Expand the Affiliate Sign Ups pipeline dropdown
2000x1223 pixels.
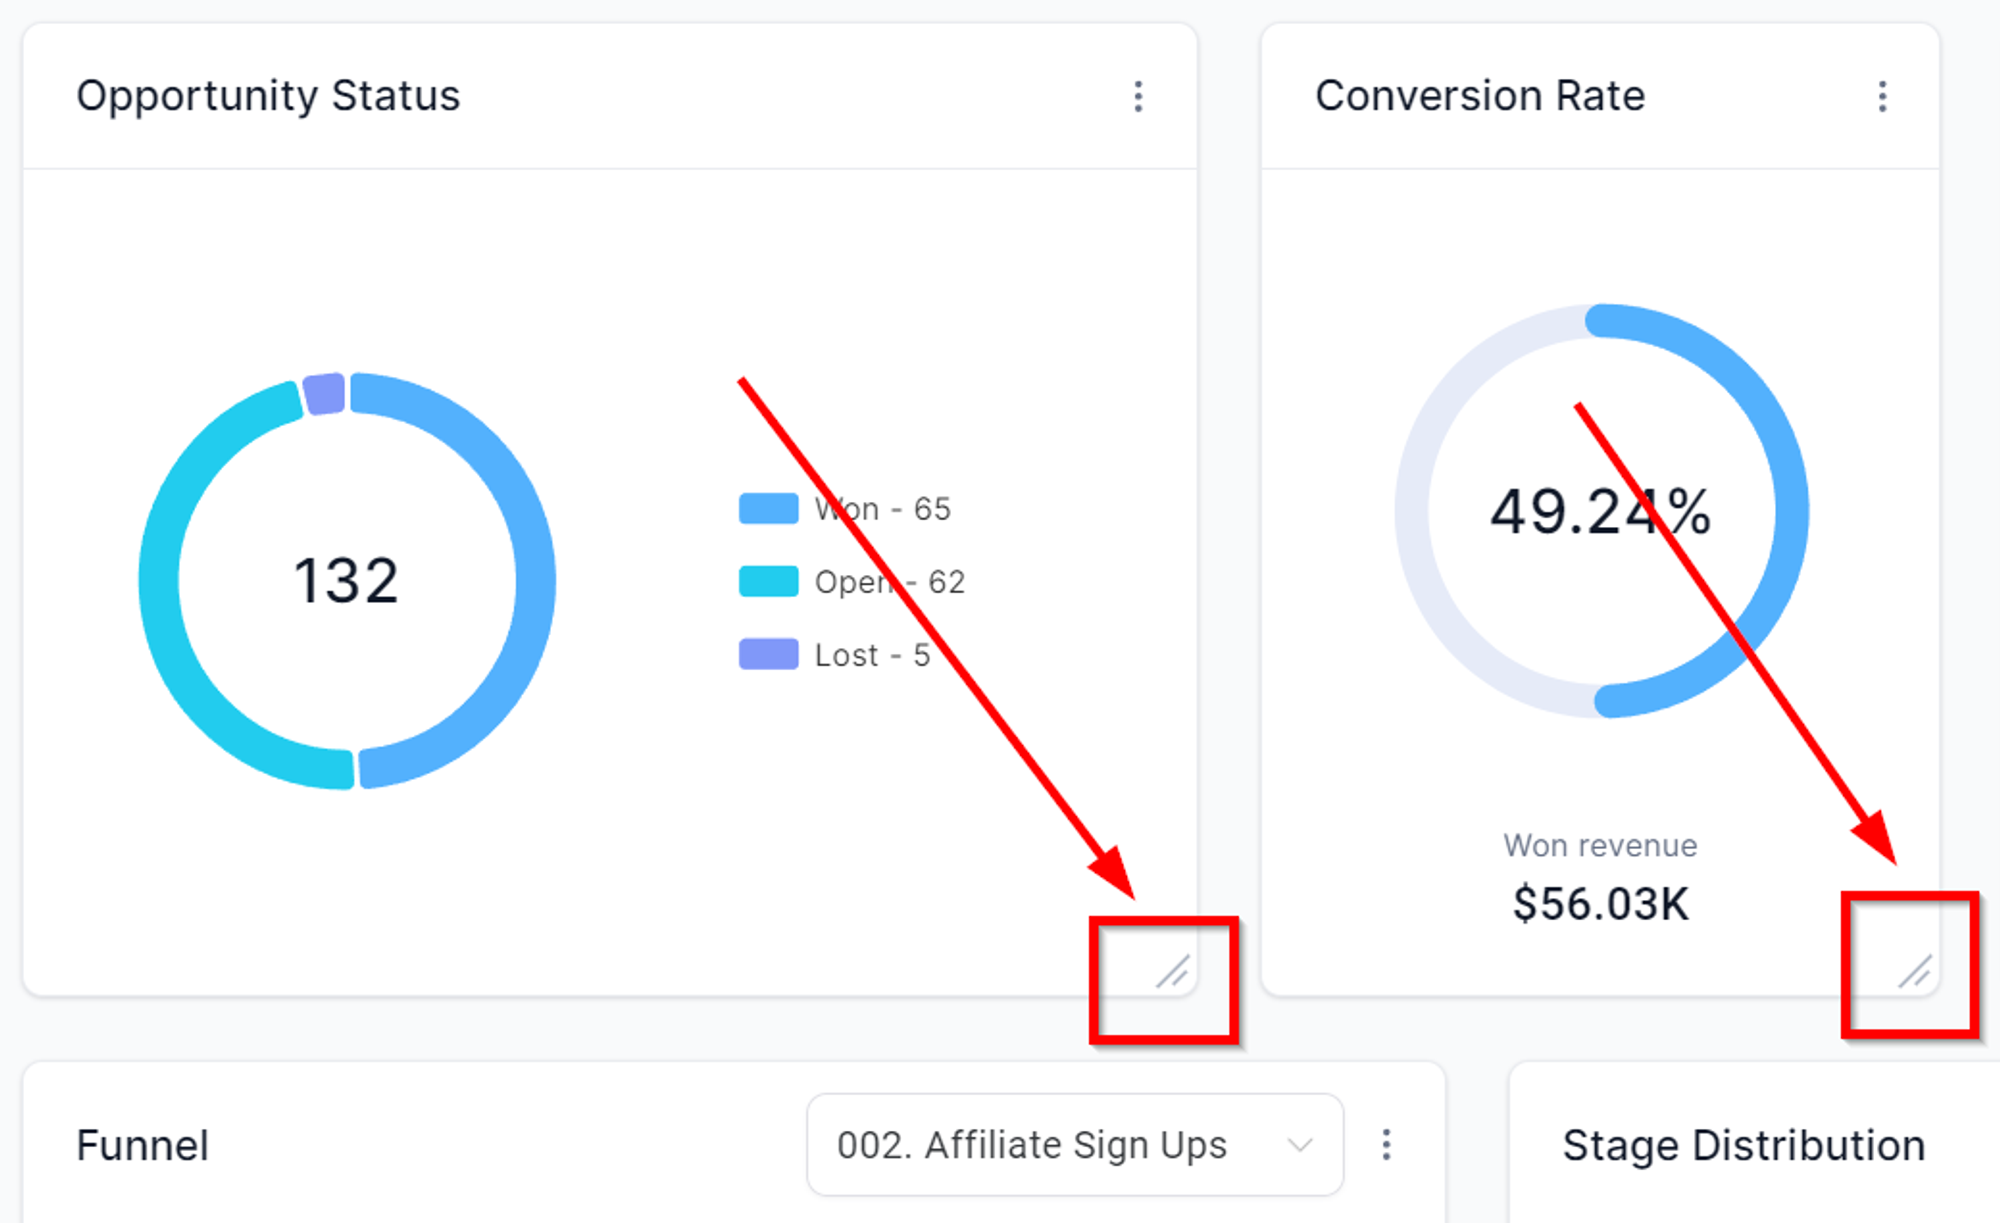[1075, 1145]
